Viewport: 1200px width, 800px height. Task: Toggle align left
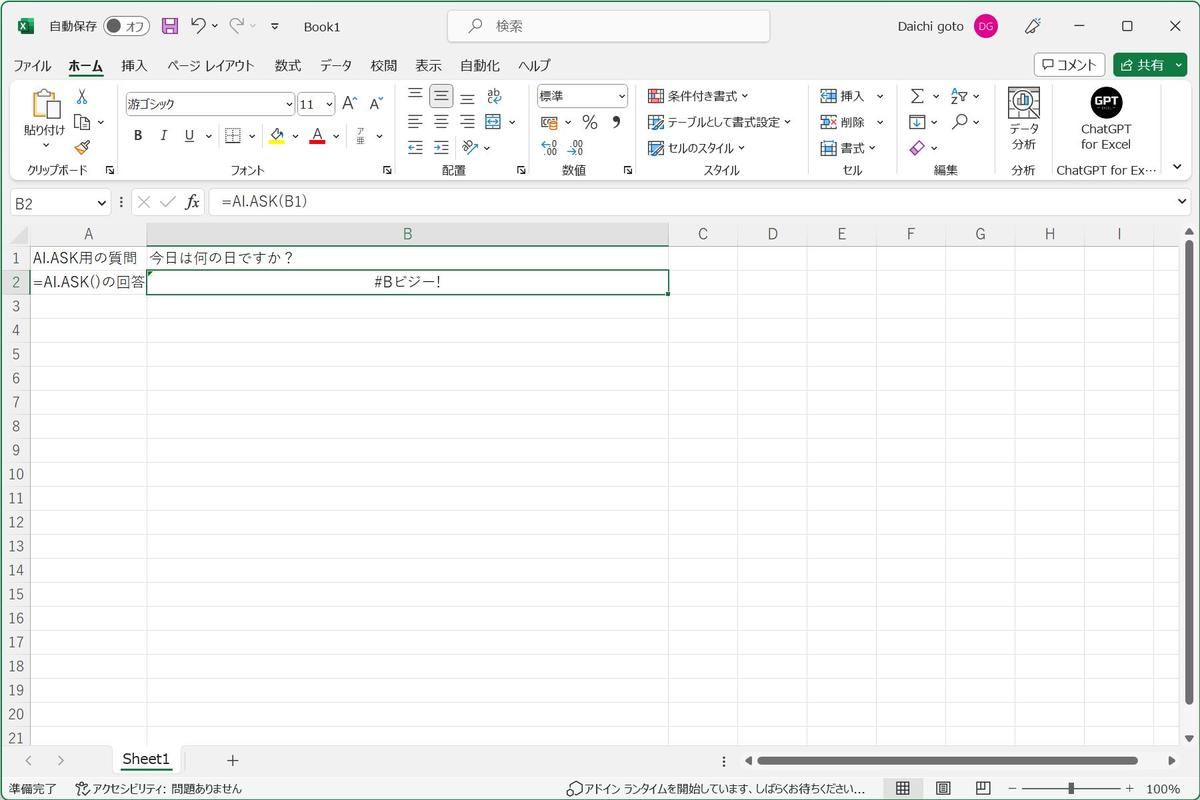(x=415, y=122)
